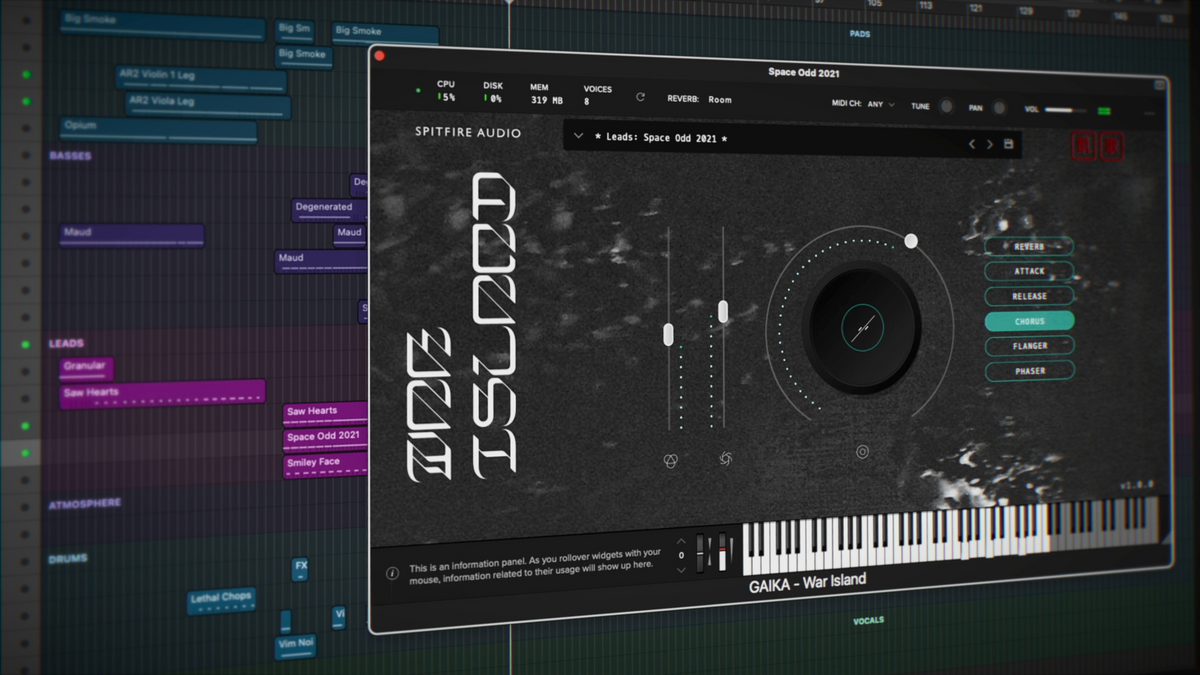
Task: Open the MIDI channel ANY dropdown
Action: click(882, 104)
